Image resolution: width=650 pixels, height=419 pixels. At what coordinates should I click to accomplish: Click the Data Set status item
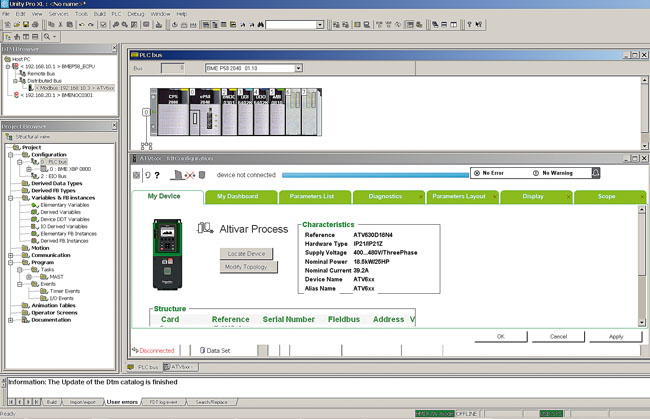(x=215, y=351)
